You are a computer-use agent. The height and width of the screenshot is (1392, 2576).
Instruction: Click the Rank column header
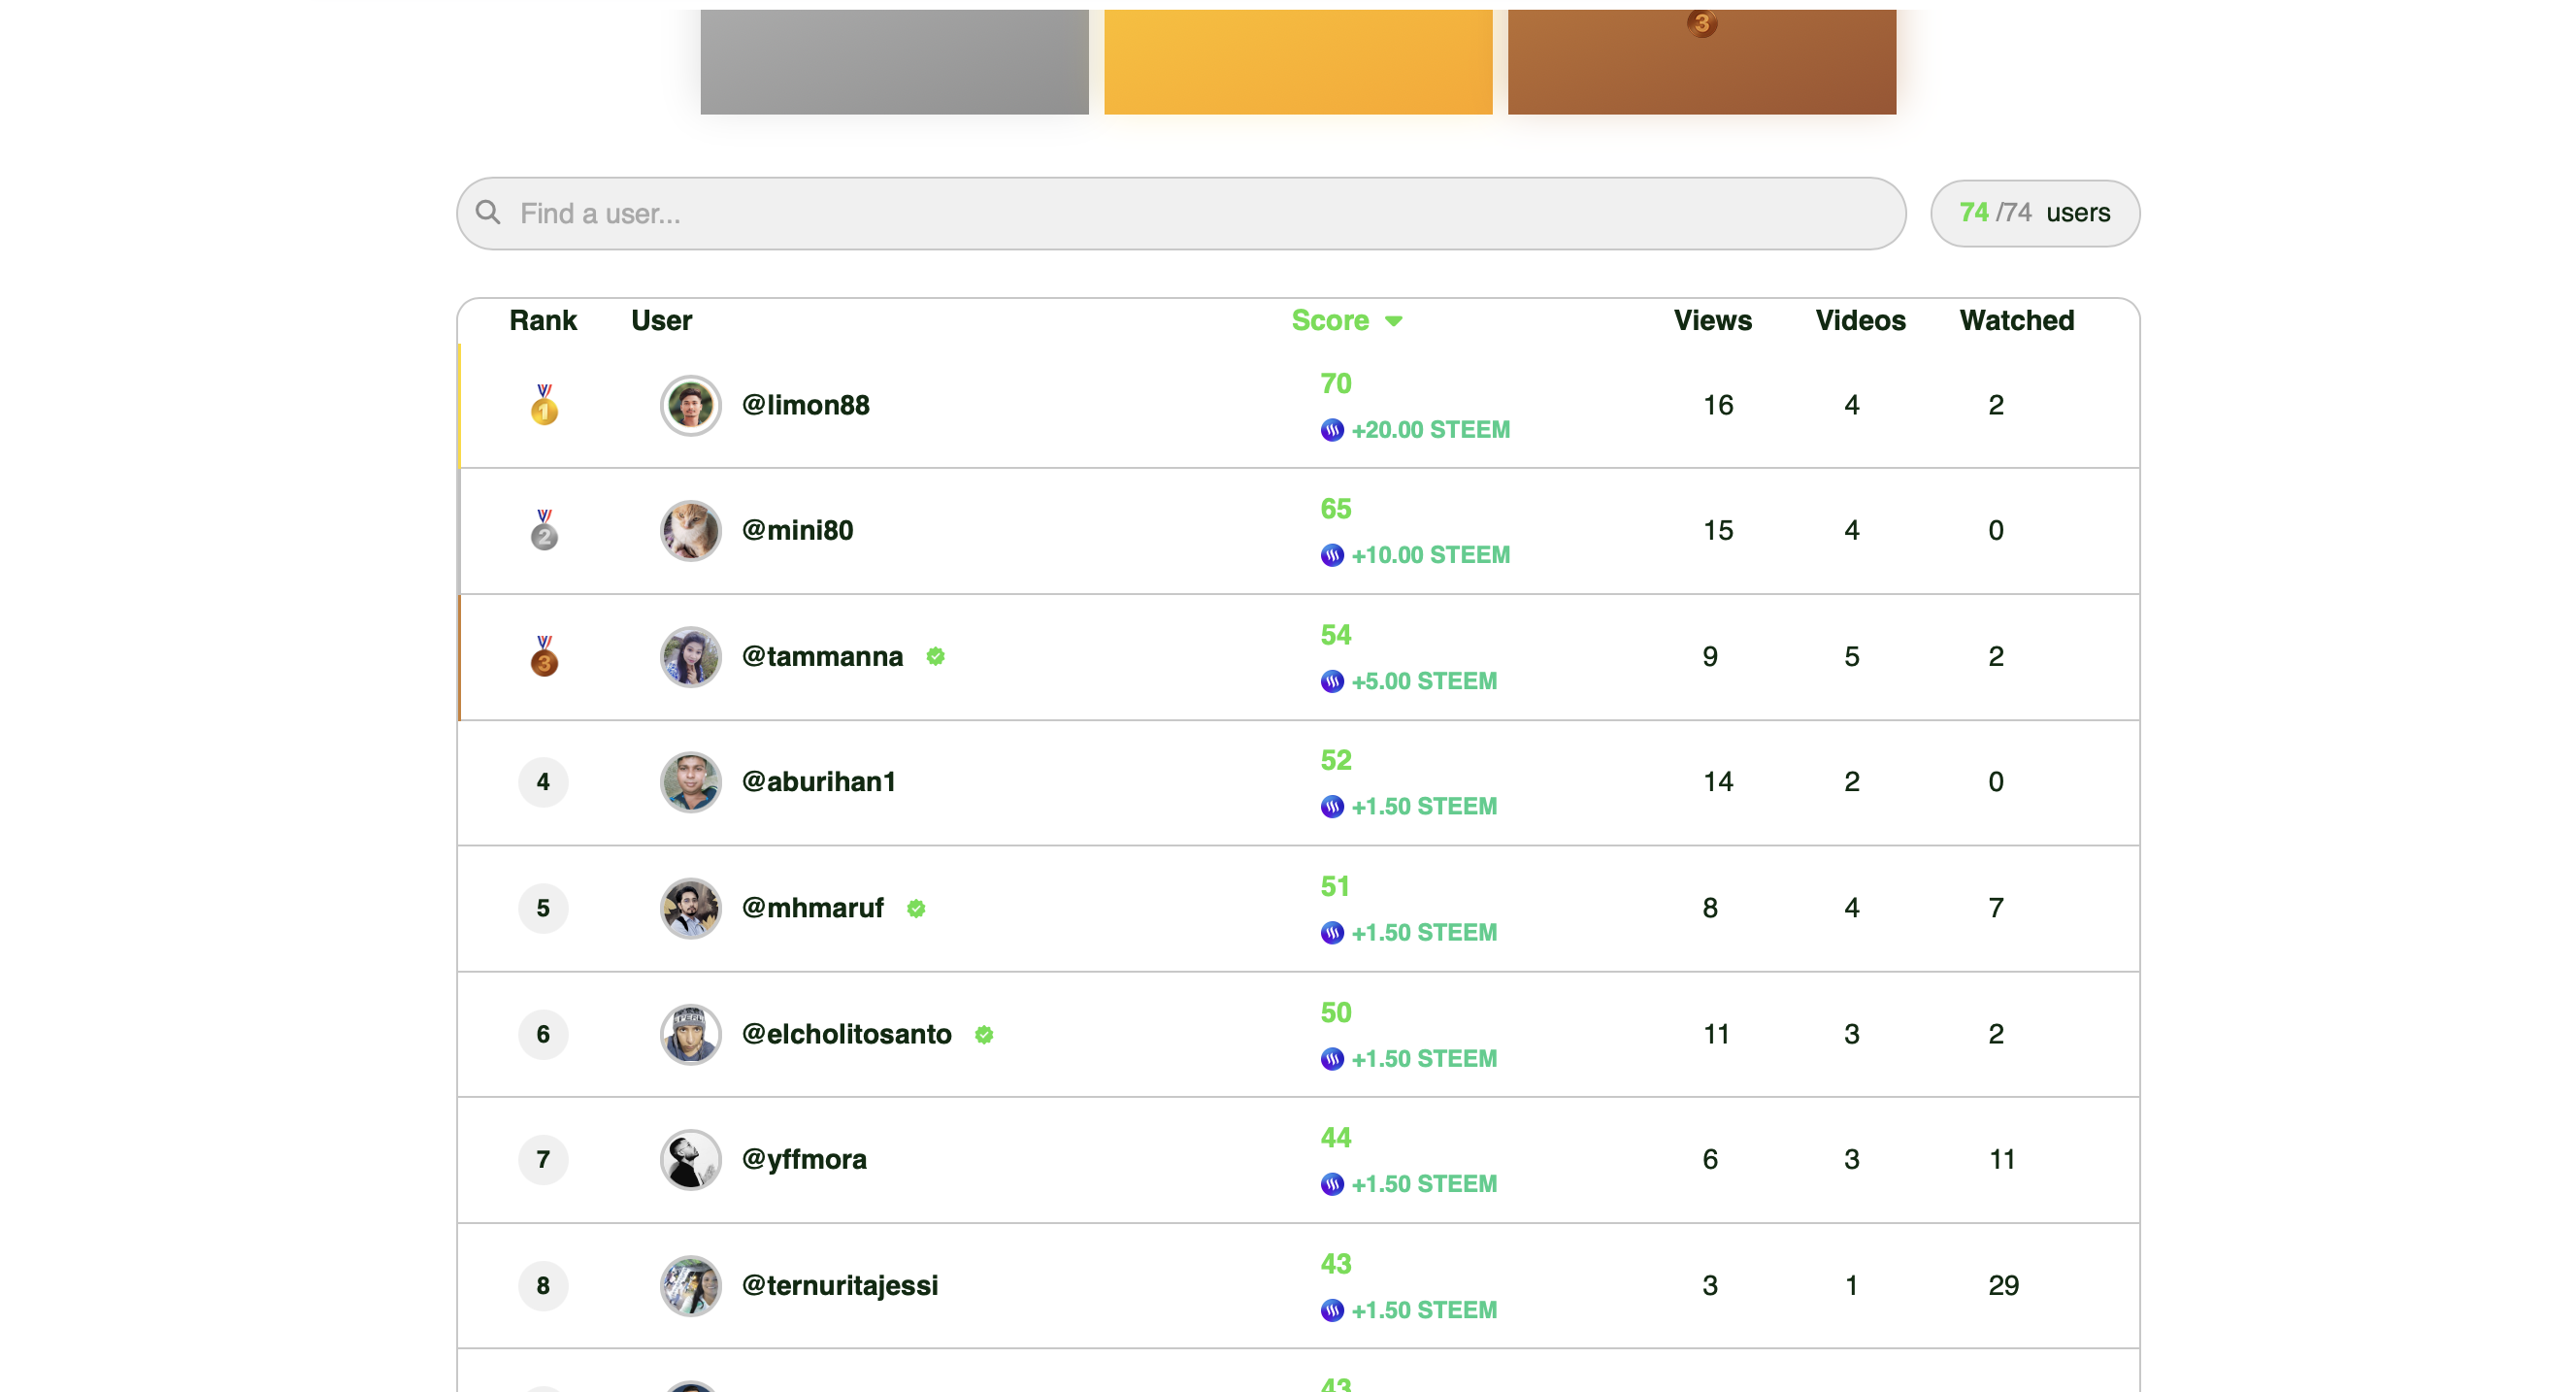pos(543,320)
